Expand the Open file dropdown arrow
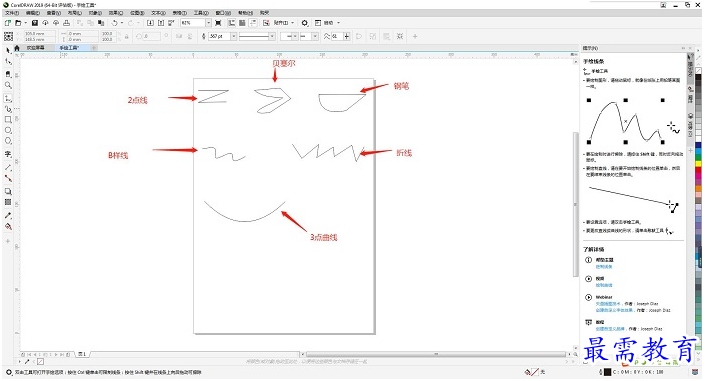This screenshot has height=381, width=705. (26, 22)
